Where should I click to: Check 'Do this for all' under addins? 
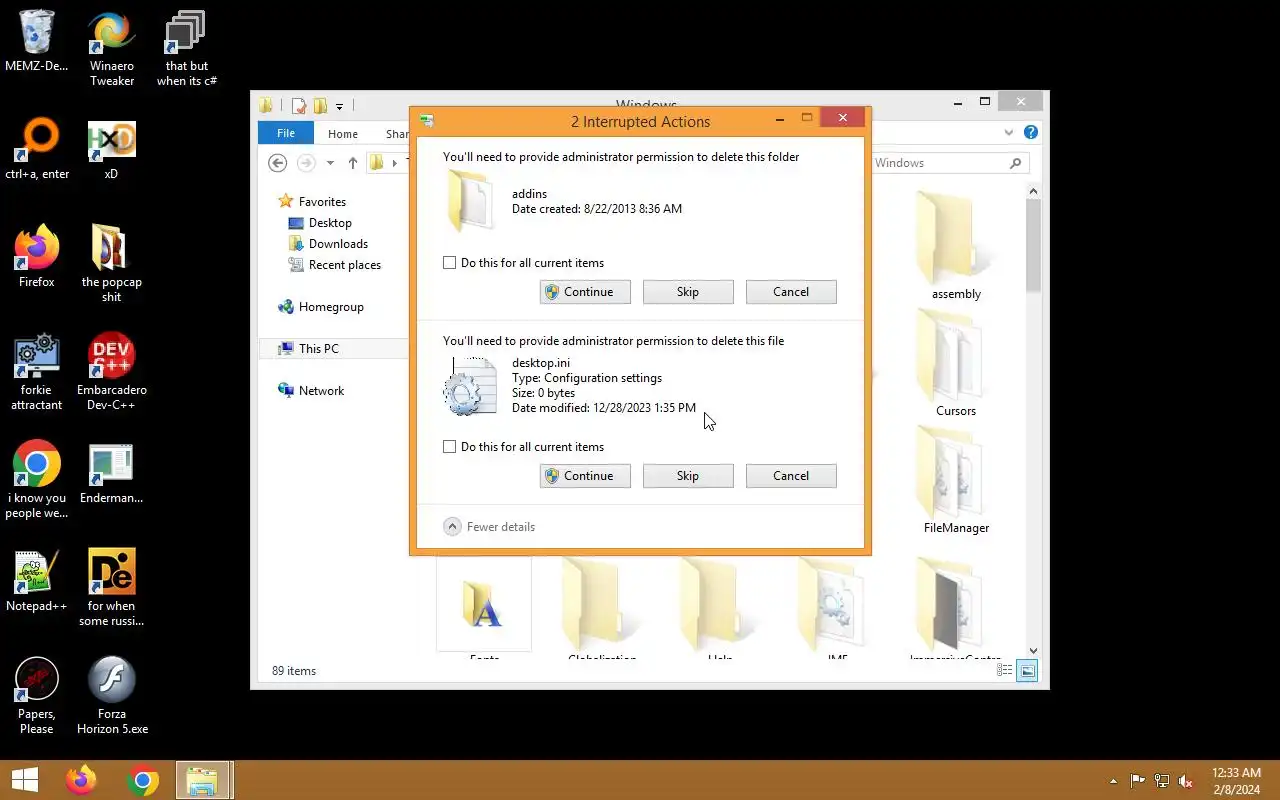click(450, 263)
